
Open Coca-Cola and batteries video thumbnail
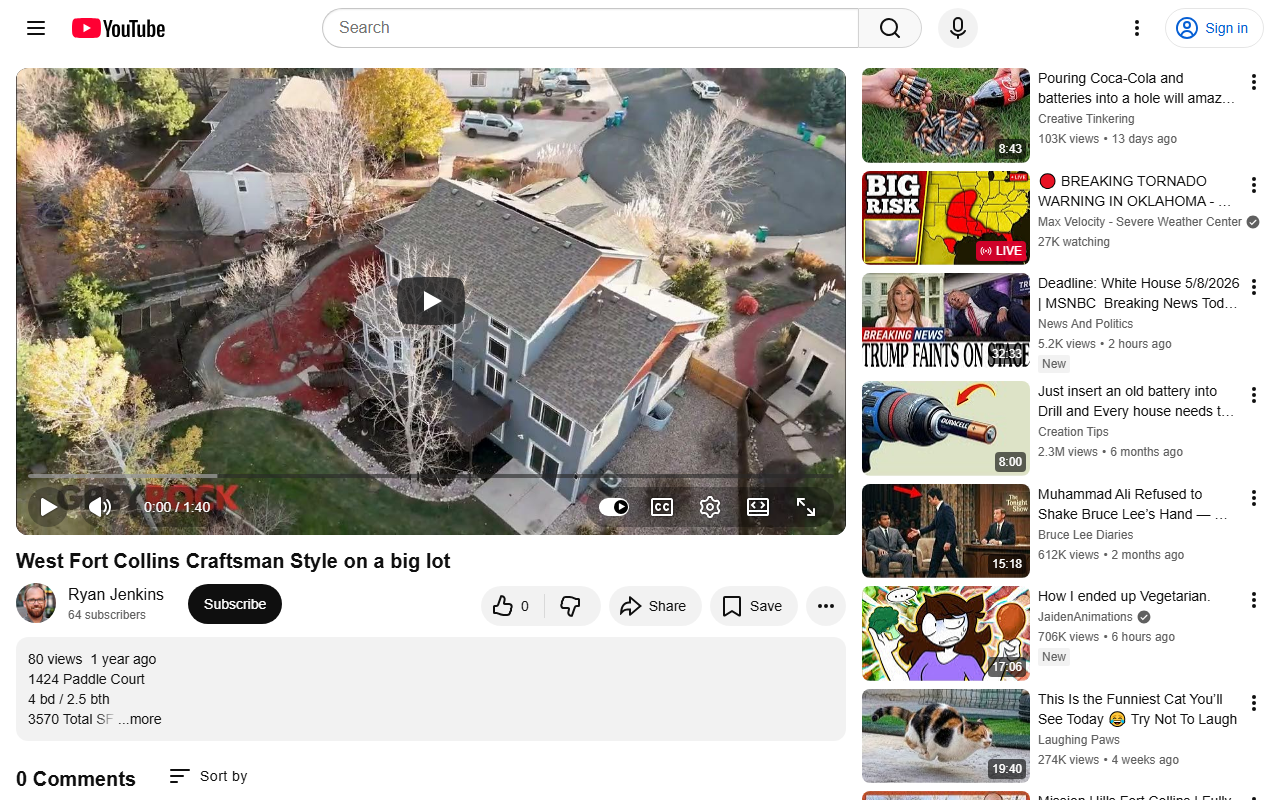(x=946, y=115)
